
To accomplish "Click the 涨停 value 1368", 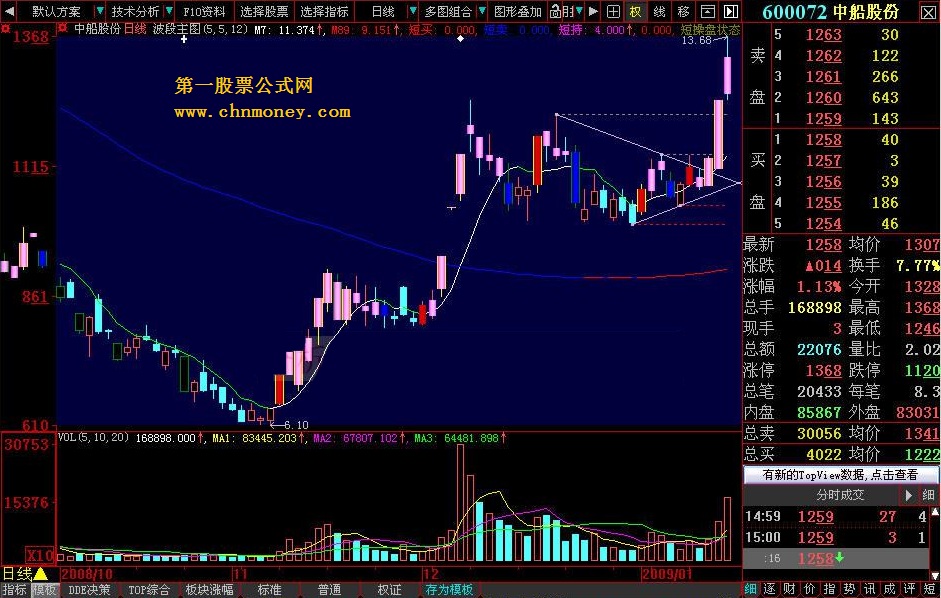I will (823, 370).
